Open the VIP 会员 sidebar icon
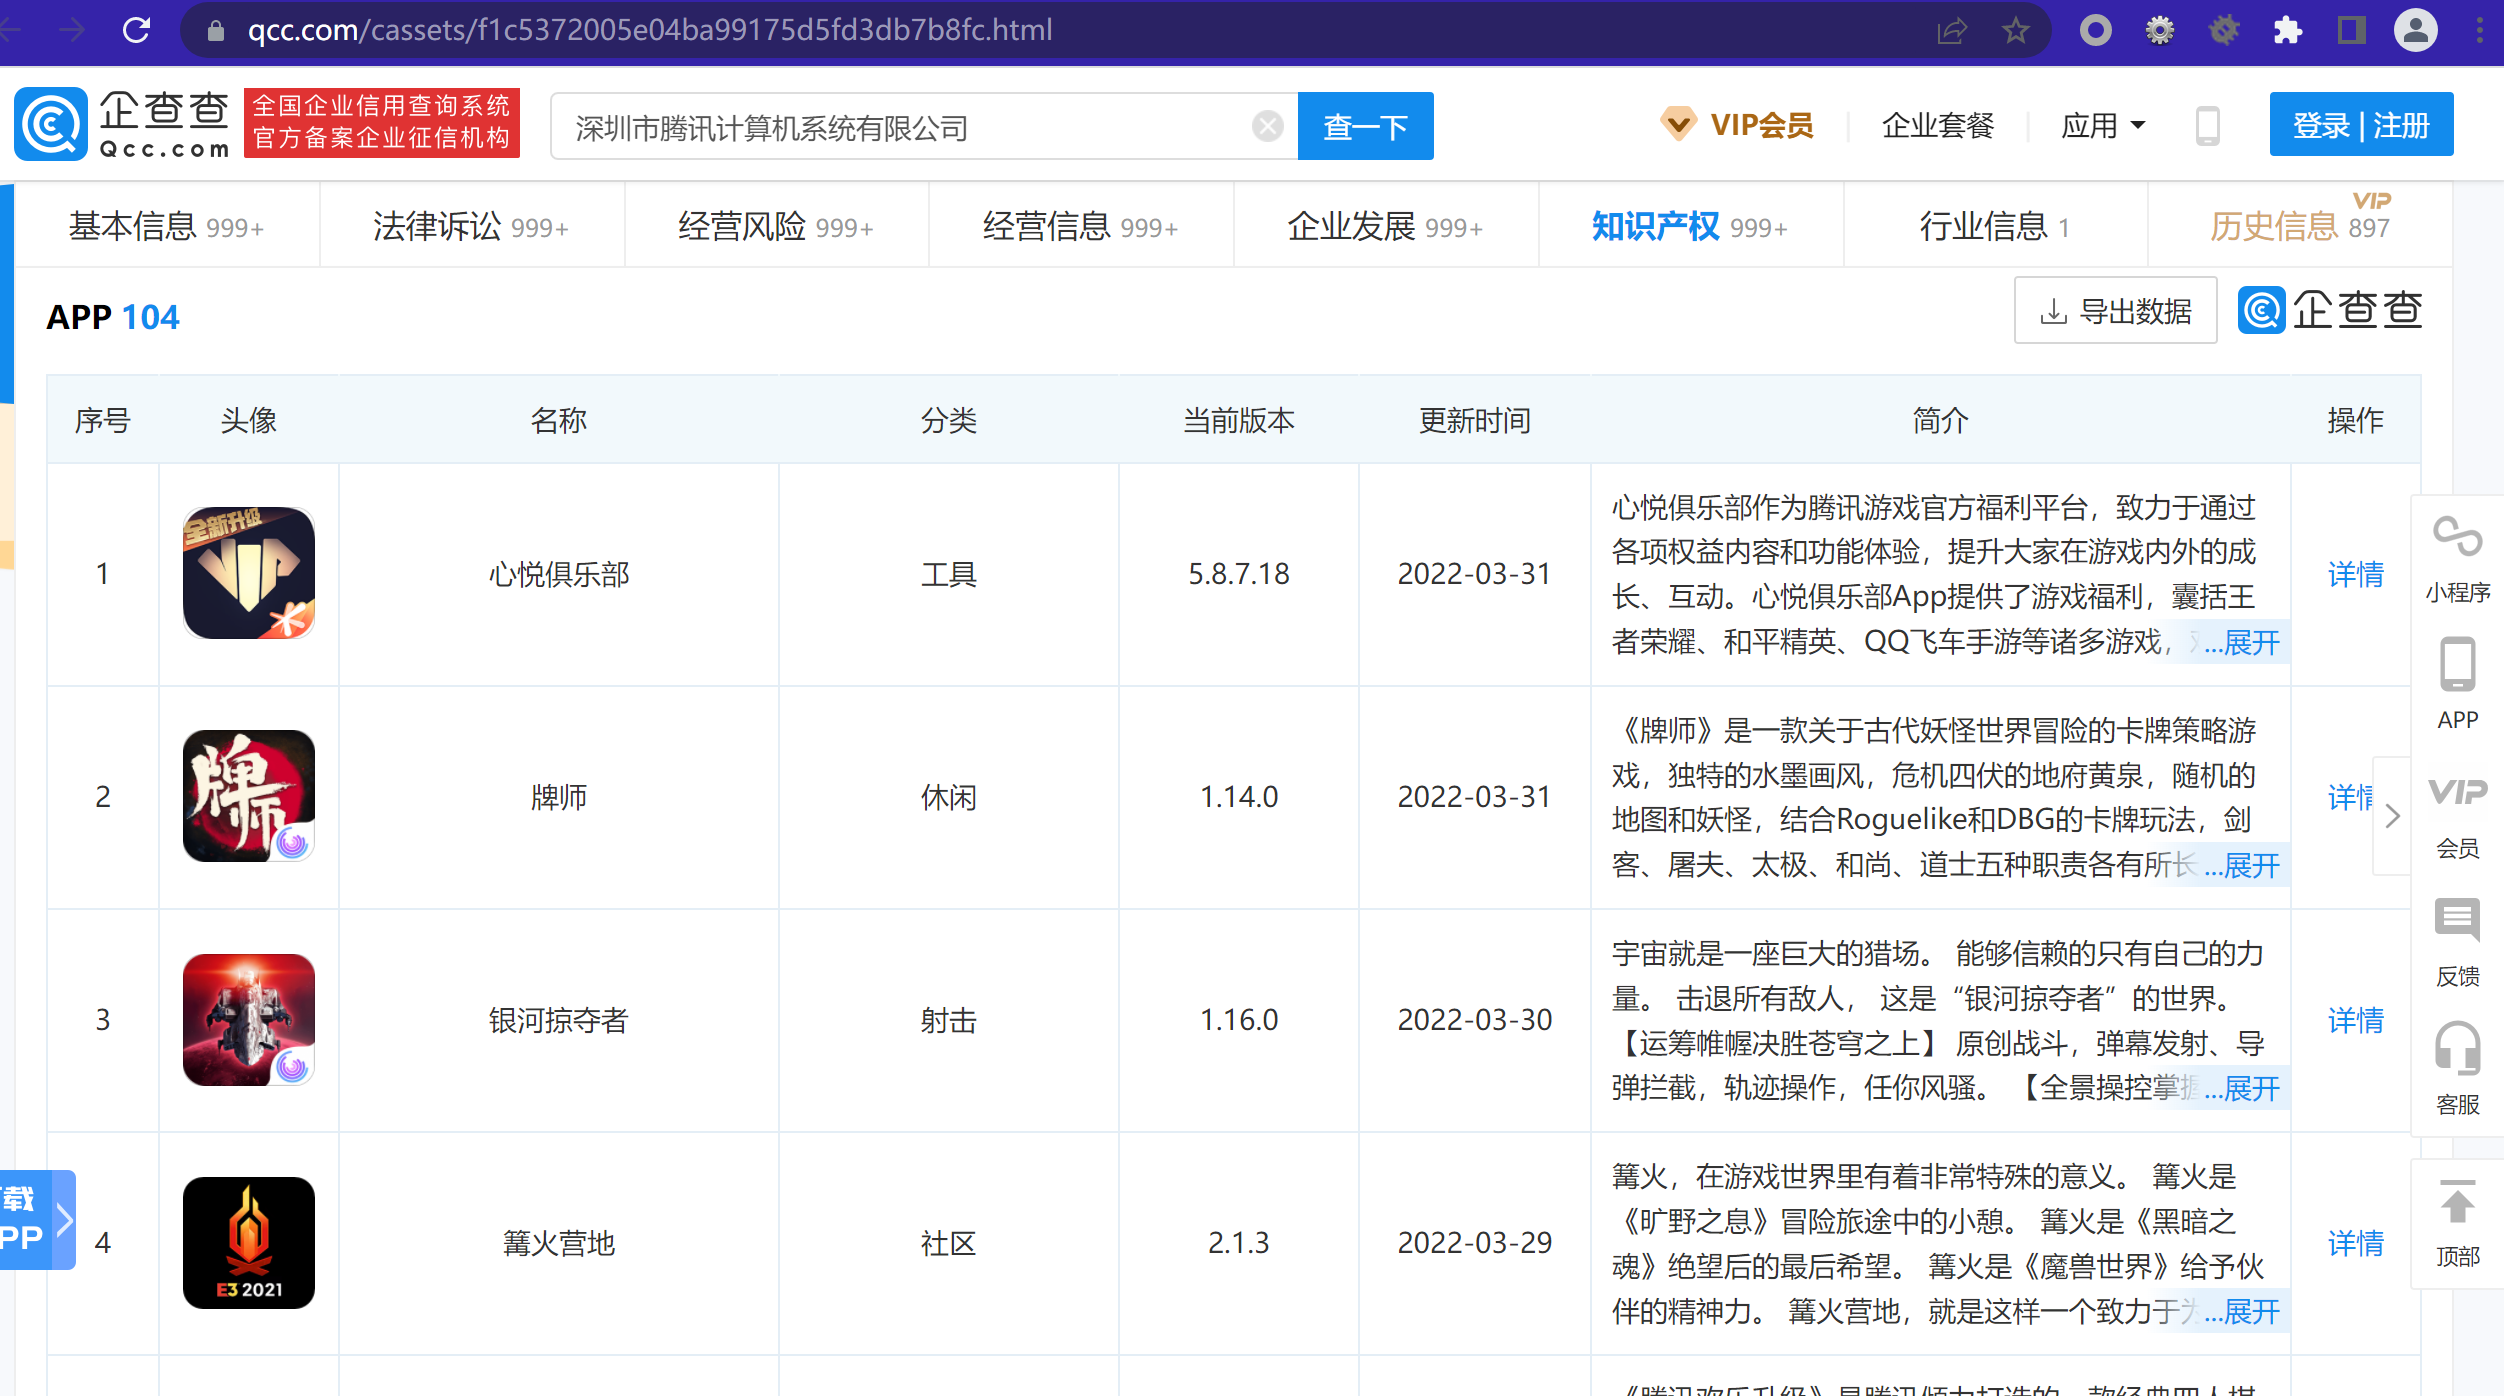Image resolution: width=2504 pixels, height=1396 pixels. 2457,818
